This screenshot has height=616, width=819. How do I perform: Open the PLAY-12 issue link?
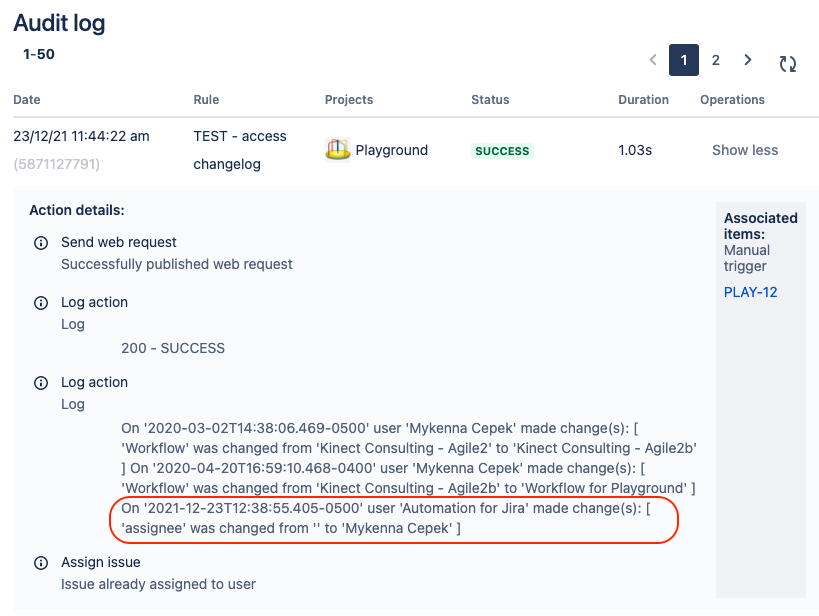point(750,292)
